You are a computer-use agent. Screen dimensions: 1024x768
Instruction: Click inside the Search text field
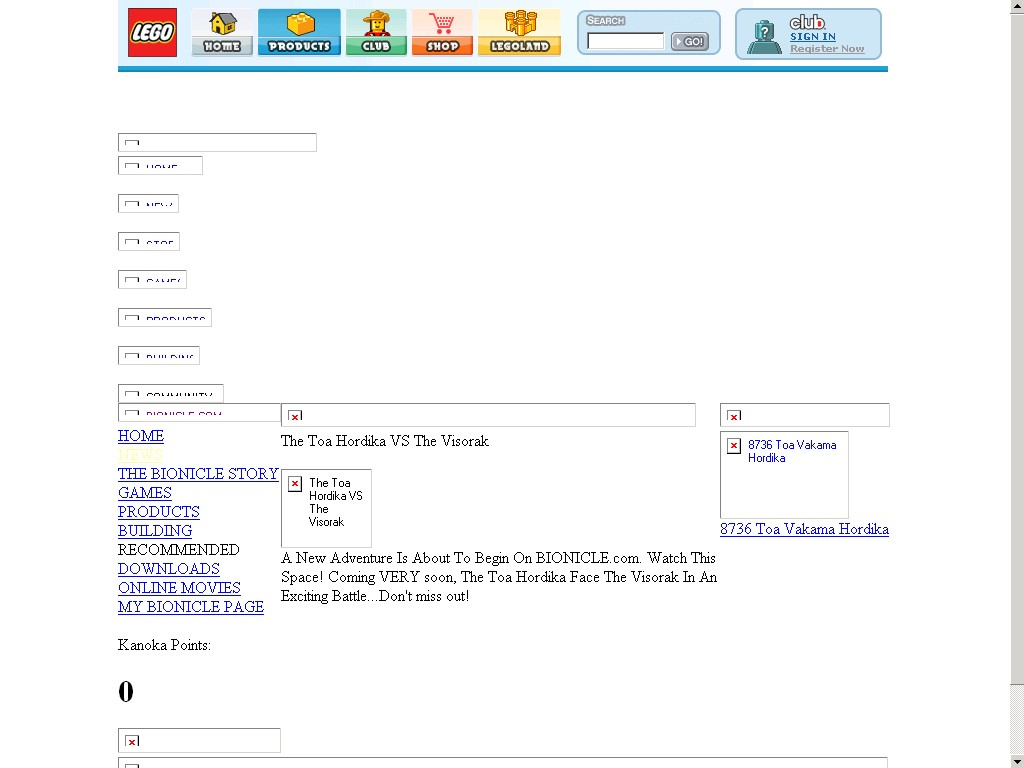point(626,41)
